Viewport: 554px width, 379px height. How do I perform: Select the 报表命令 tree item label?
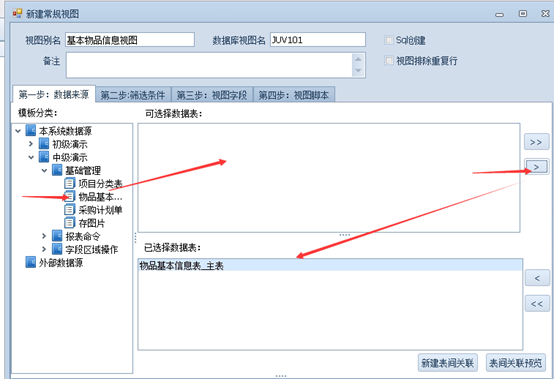(83, 236)
